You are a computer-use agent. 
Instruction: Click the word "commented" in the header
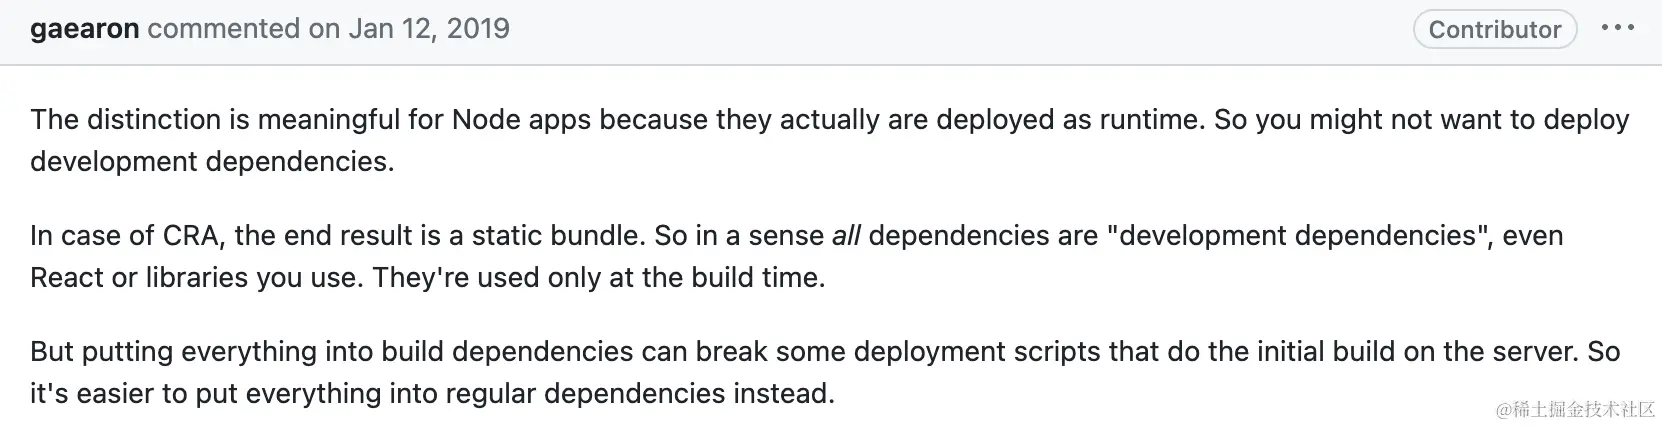[x=225, y=28]
